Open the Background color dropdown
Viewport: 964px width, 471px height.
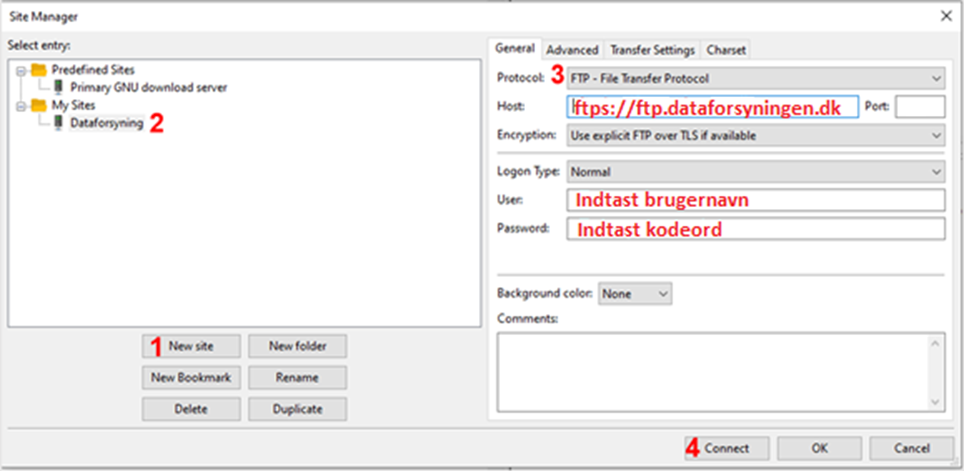click(636, 294)
